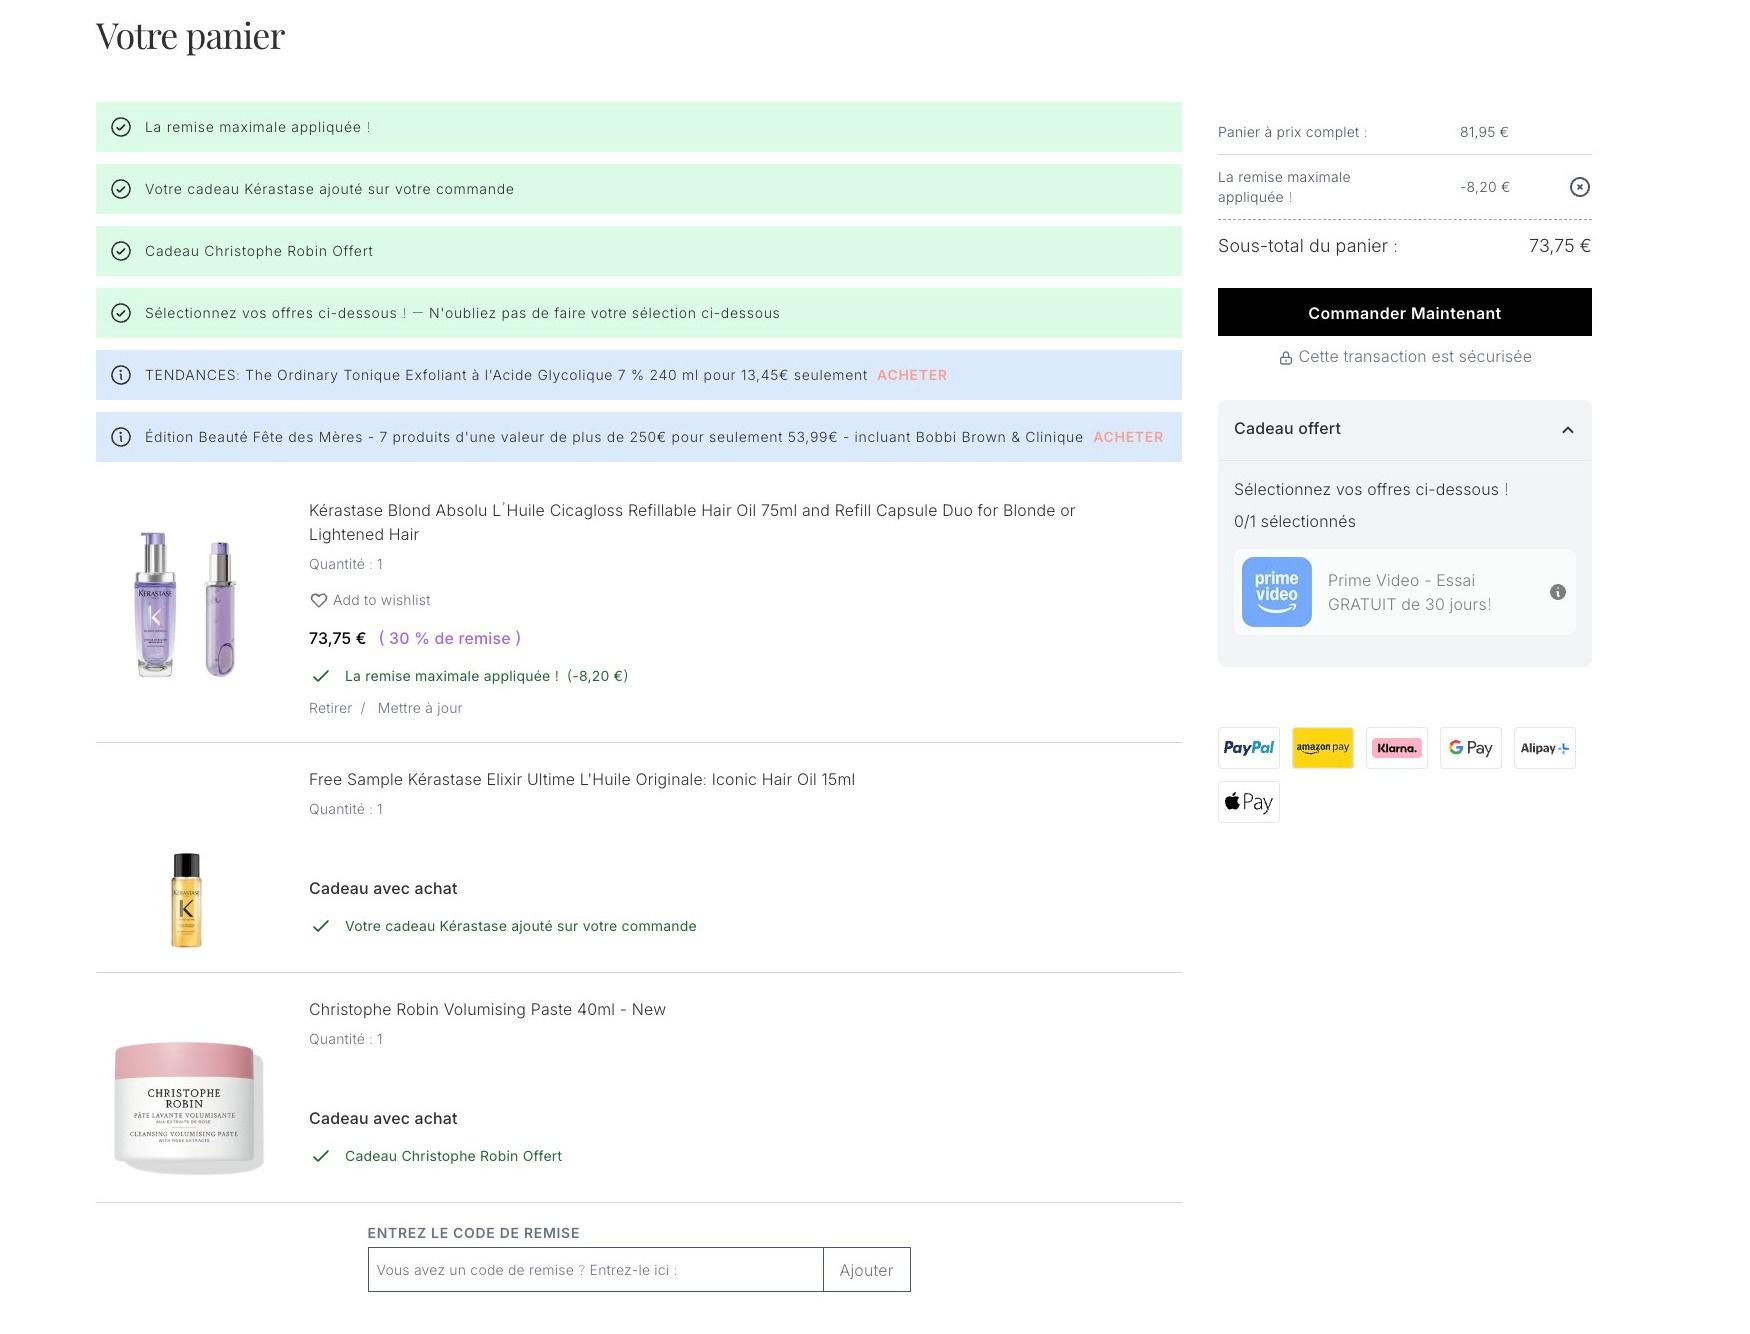Click the Apple Pay payment icon

pyautogui.click(x=1248, y=802)
